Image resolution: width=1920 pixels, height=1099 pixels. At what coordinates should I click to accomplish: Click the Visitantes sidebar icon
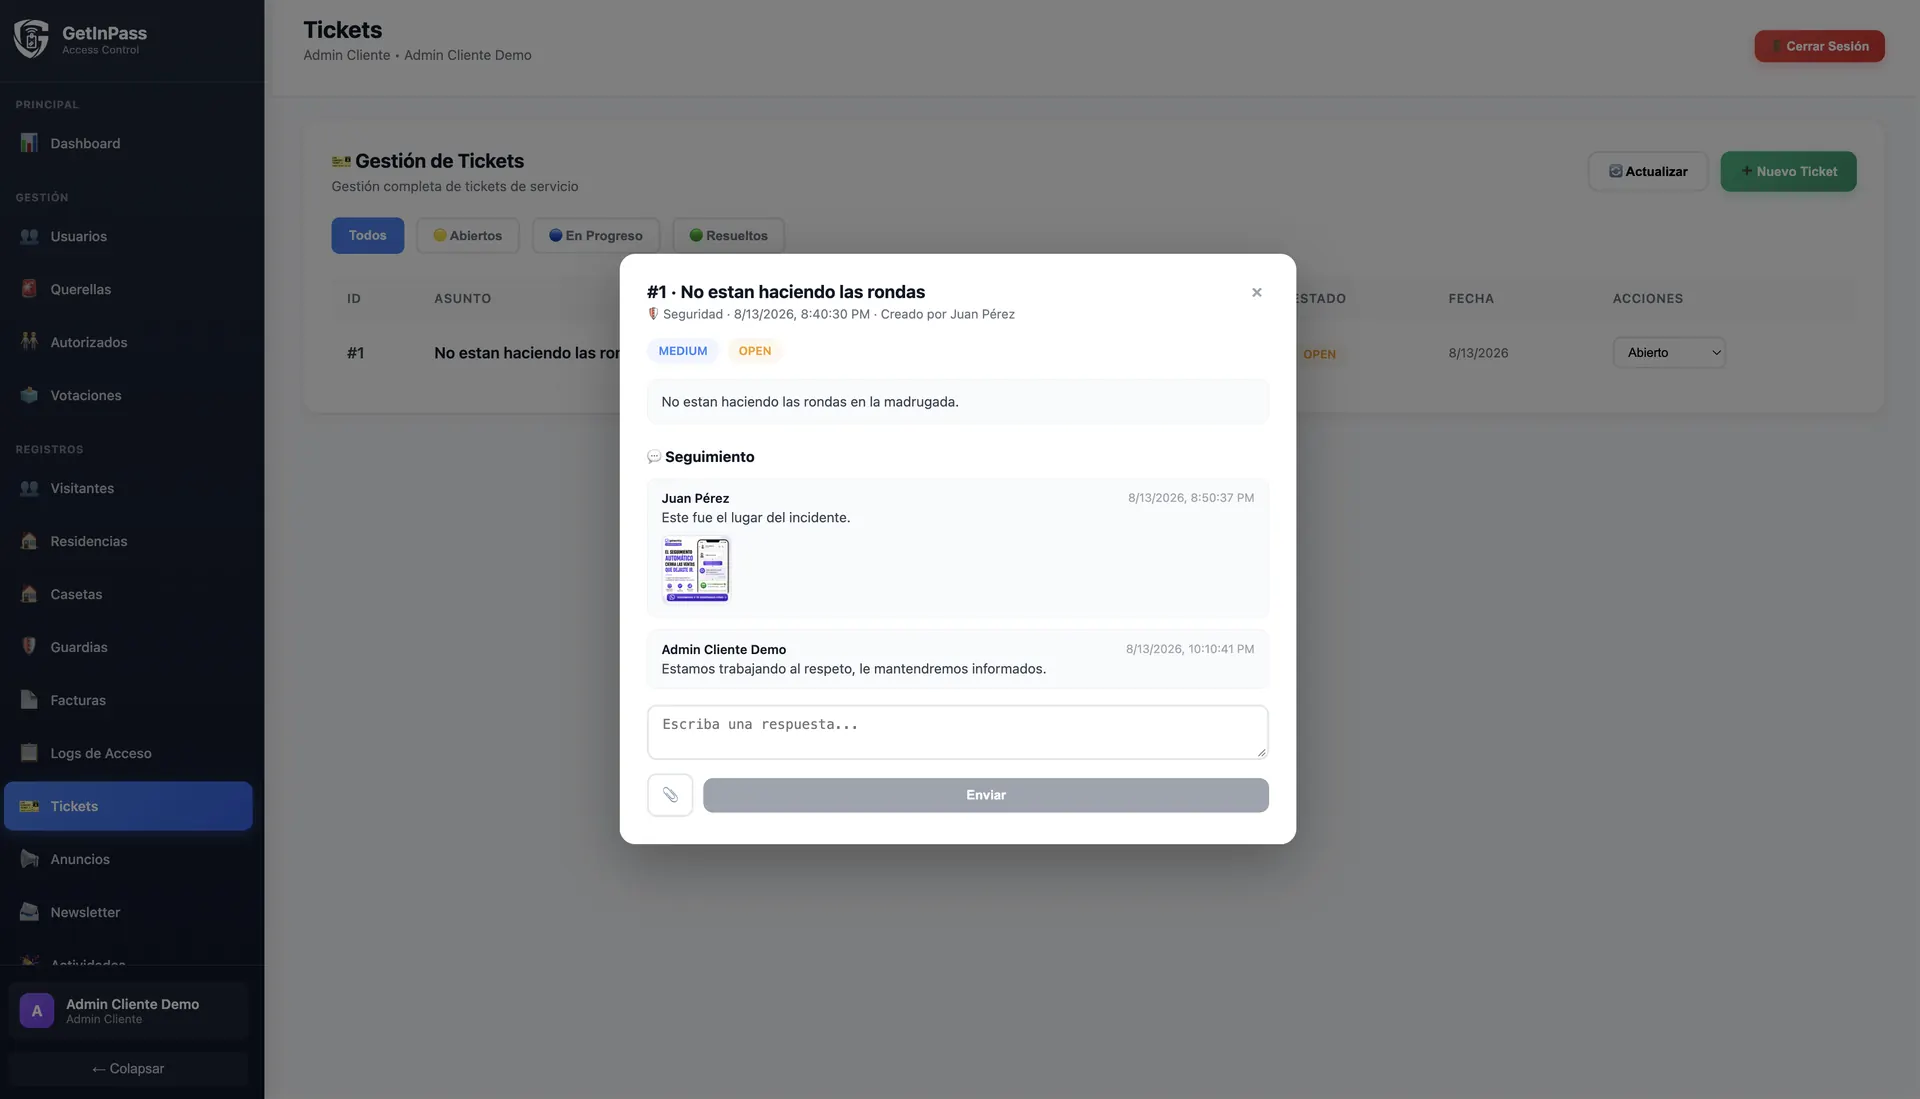tap(29, 488)
